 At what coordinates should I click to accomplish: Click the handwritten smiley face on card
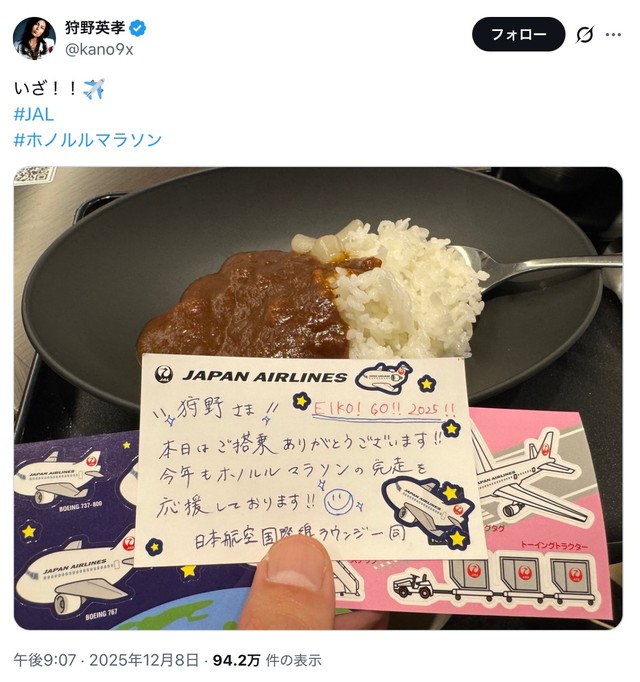[338, 501]
